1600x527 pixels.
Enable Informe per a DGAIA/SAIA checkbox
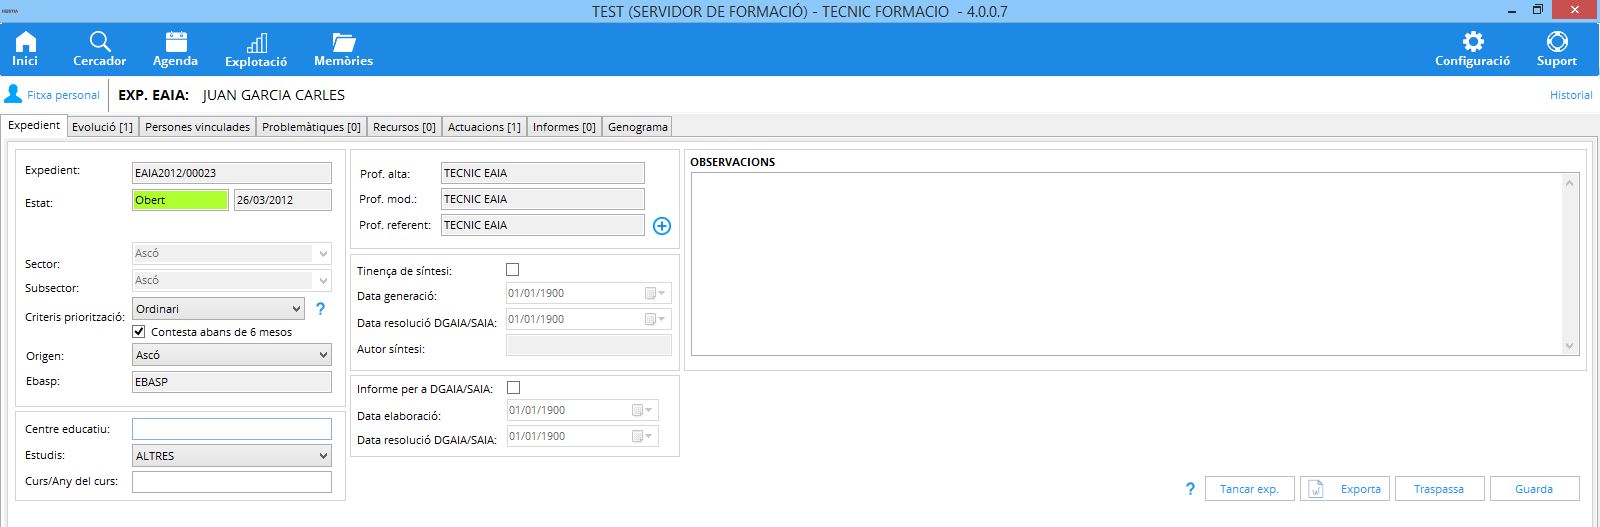514,388
